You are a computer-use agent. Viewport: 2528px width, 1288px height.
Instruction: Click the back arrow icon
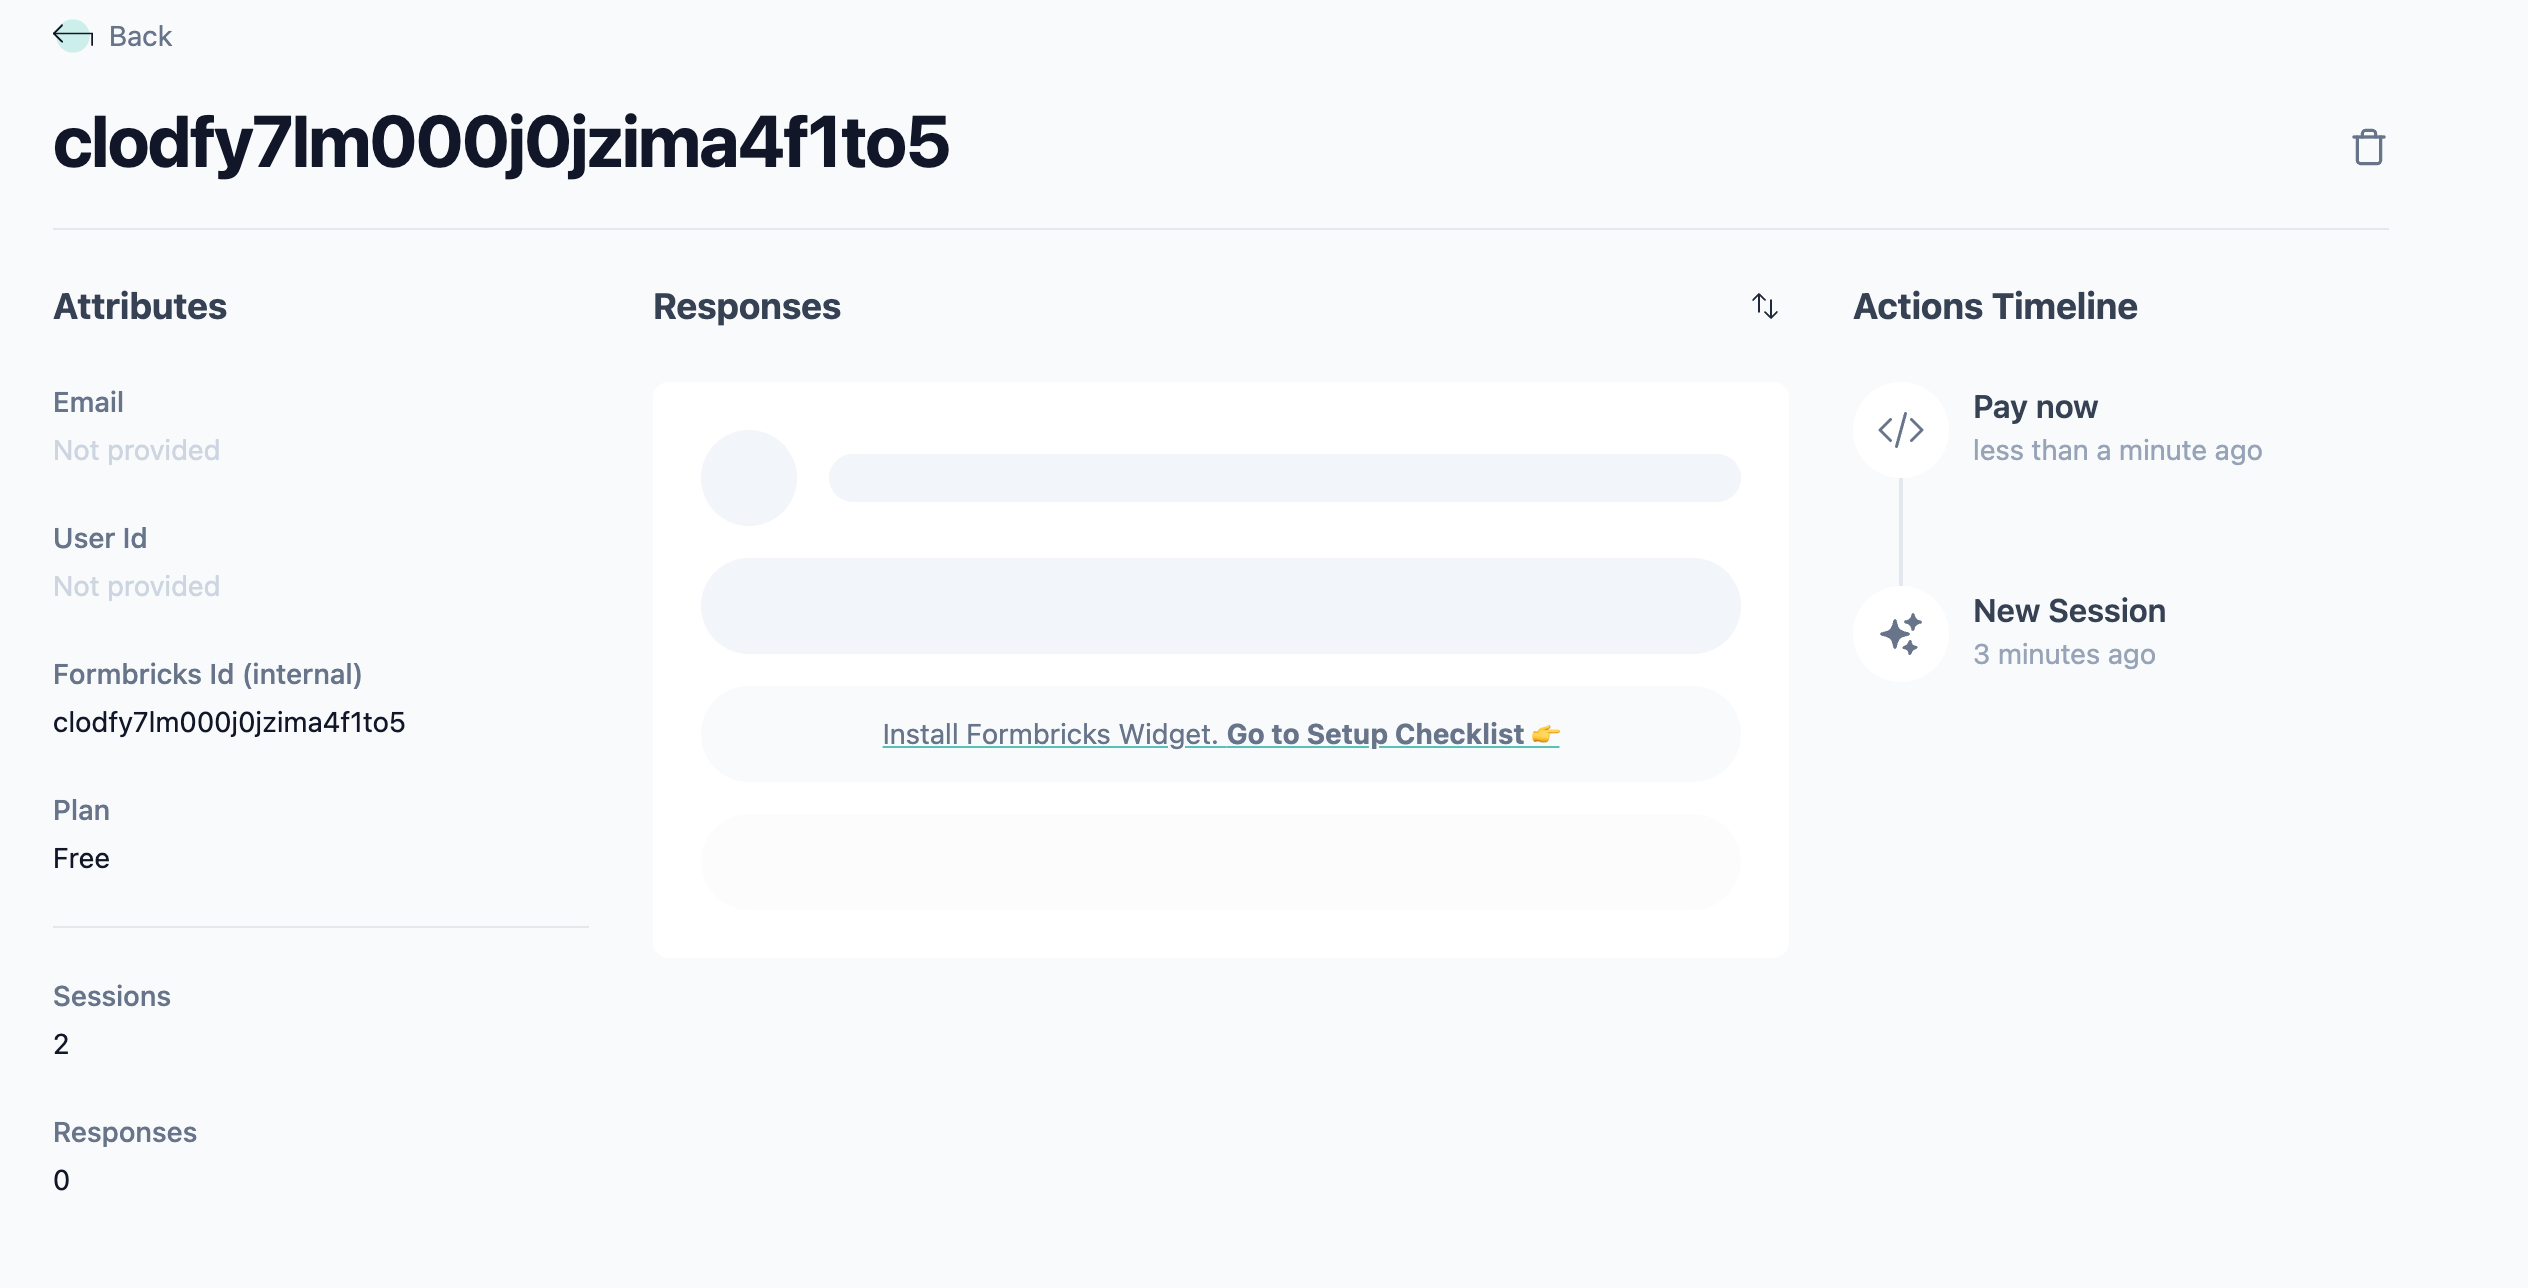73,36
